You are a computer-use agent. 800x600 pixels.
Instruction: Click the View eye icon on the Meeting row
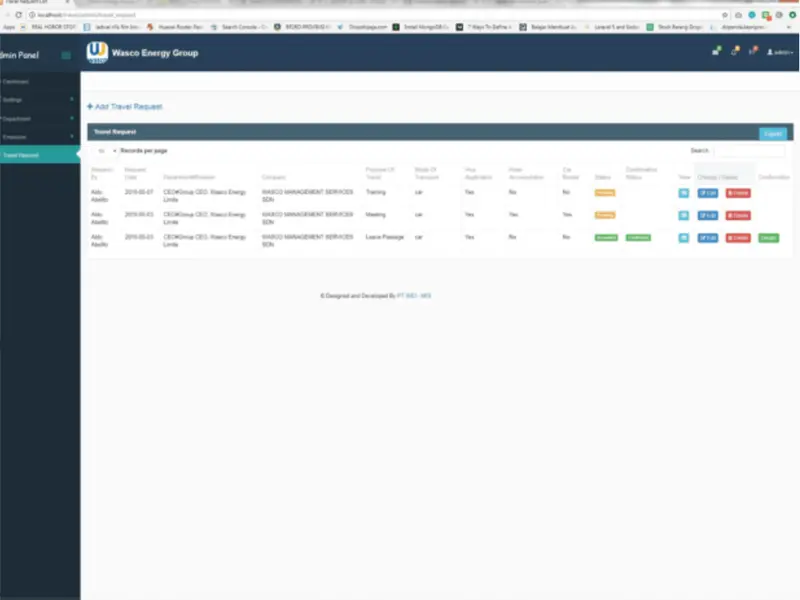click(686, 215)
